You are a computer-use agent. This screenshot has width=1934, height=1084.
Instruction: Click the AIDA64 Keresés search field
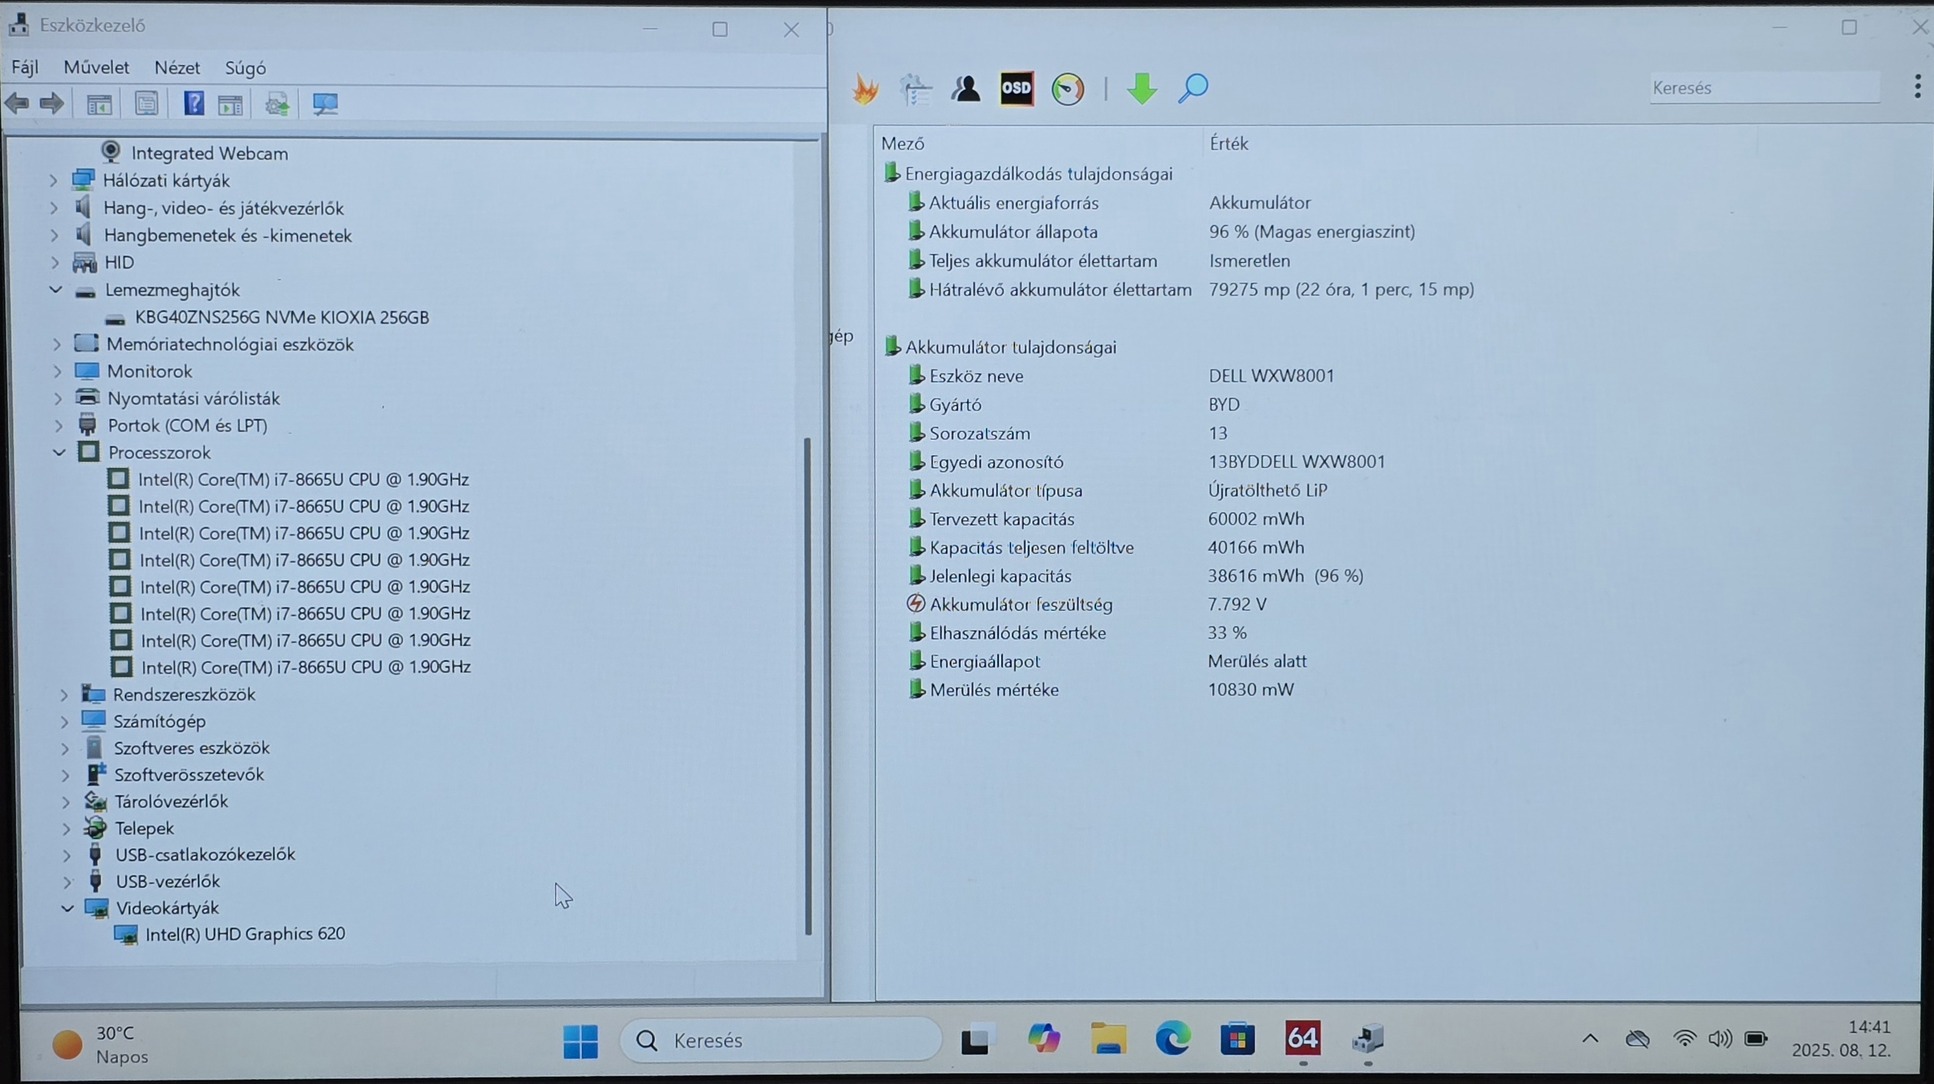click(x=1762, y=88)
